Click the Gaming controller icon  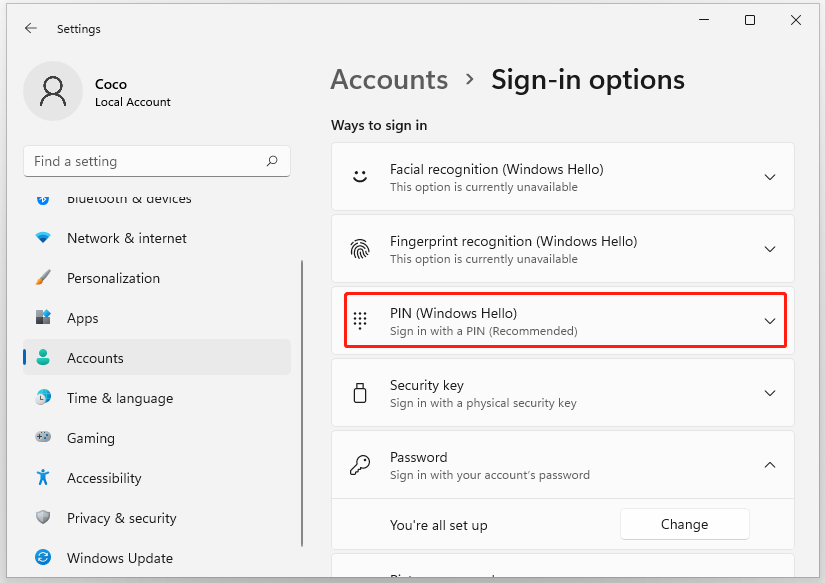43,438
